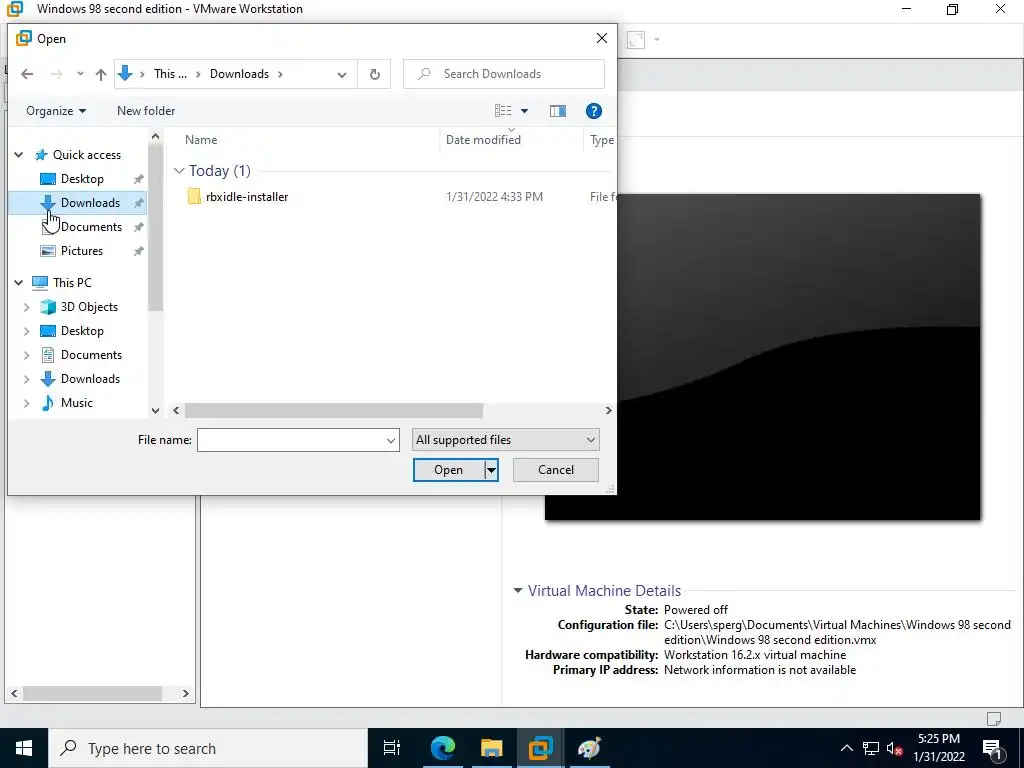Expand the address bar path history dropdown
The image size is (1024, 768).
342,74
